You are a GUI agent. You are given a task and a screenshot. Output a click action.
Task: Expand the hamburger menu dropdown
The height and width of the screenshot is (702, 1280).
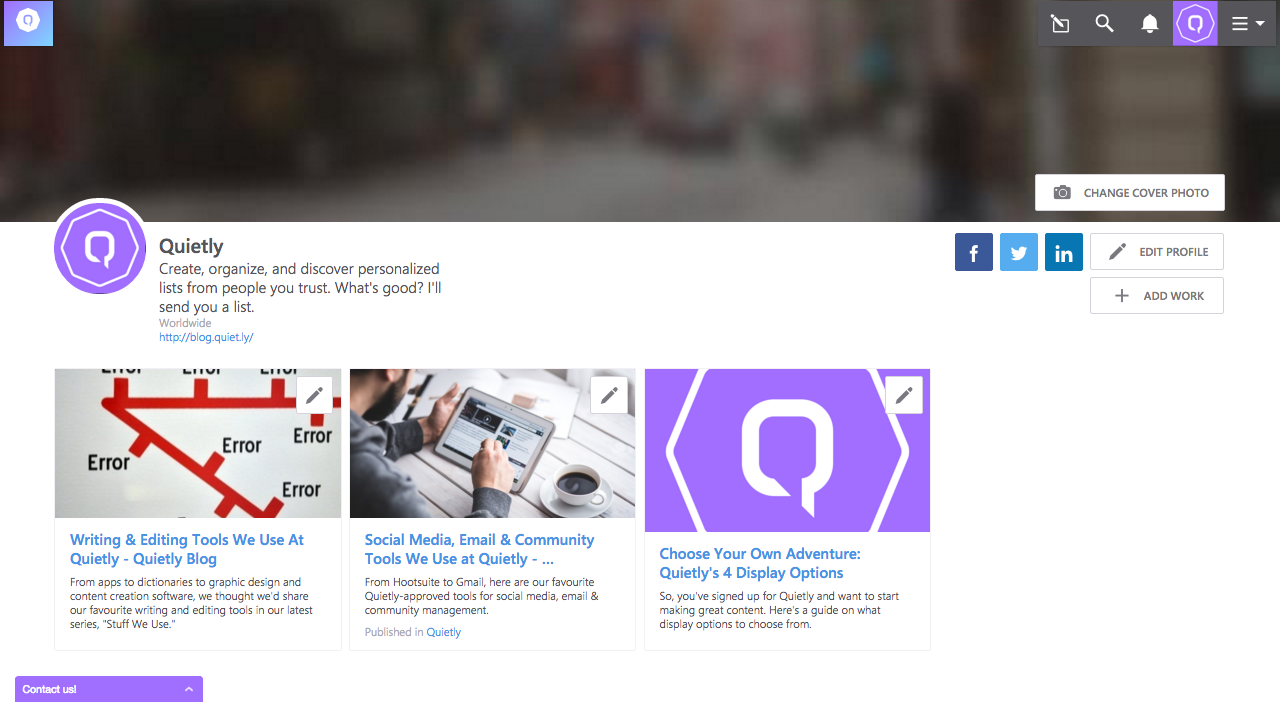pos(1247,23)
